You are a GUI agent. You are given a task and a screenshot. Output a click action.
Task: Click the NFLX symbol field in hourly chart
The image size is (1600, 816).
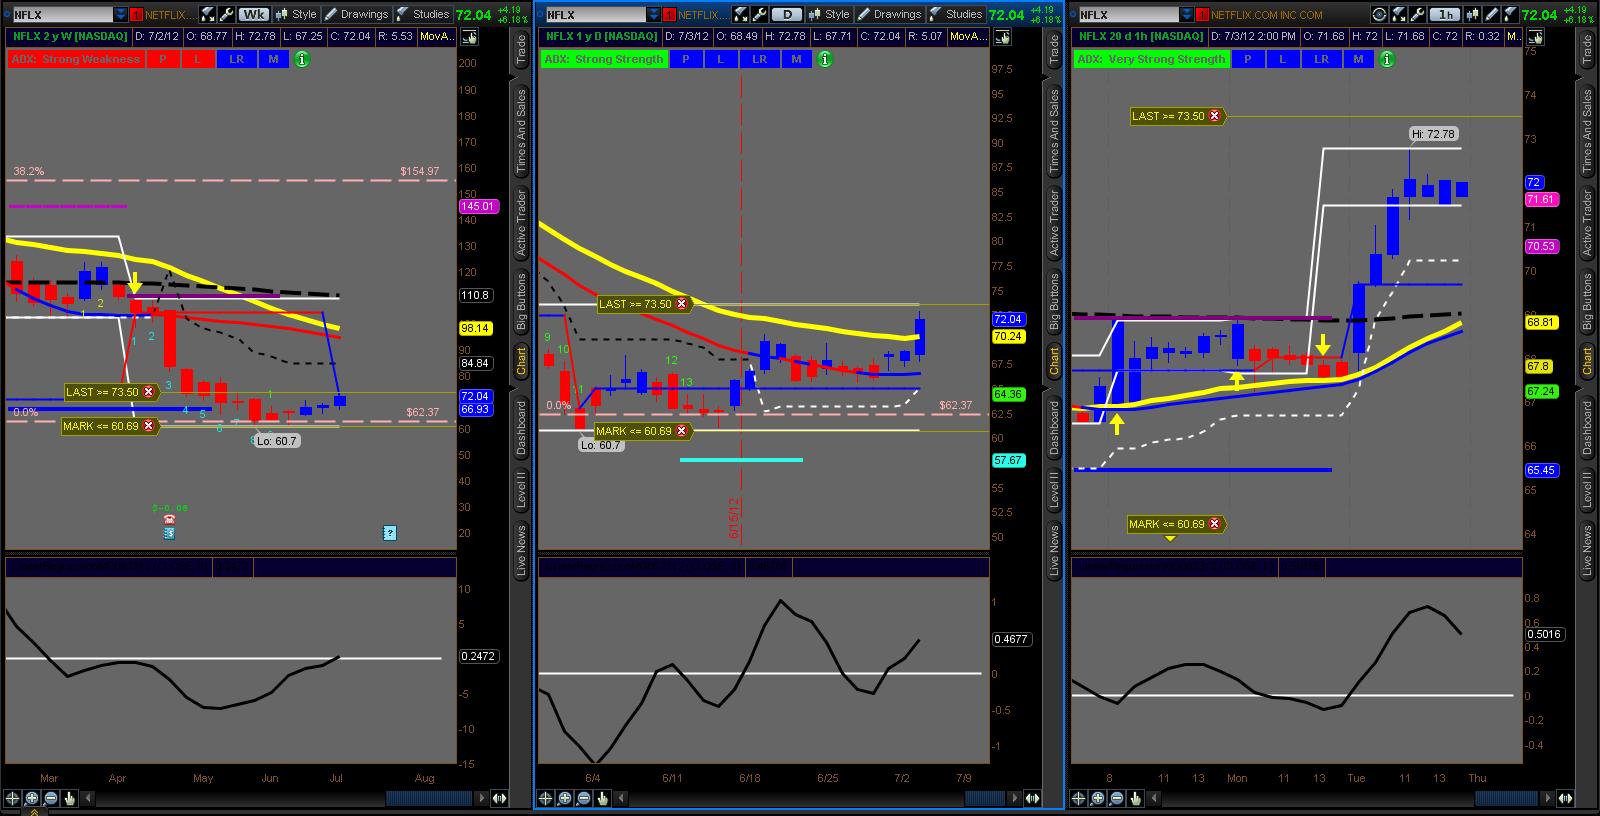point(1128,14)
